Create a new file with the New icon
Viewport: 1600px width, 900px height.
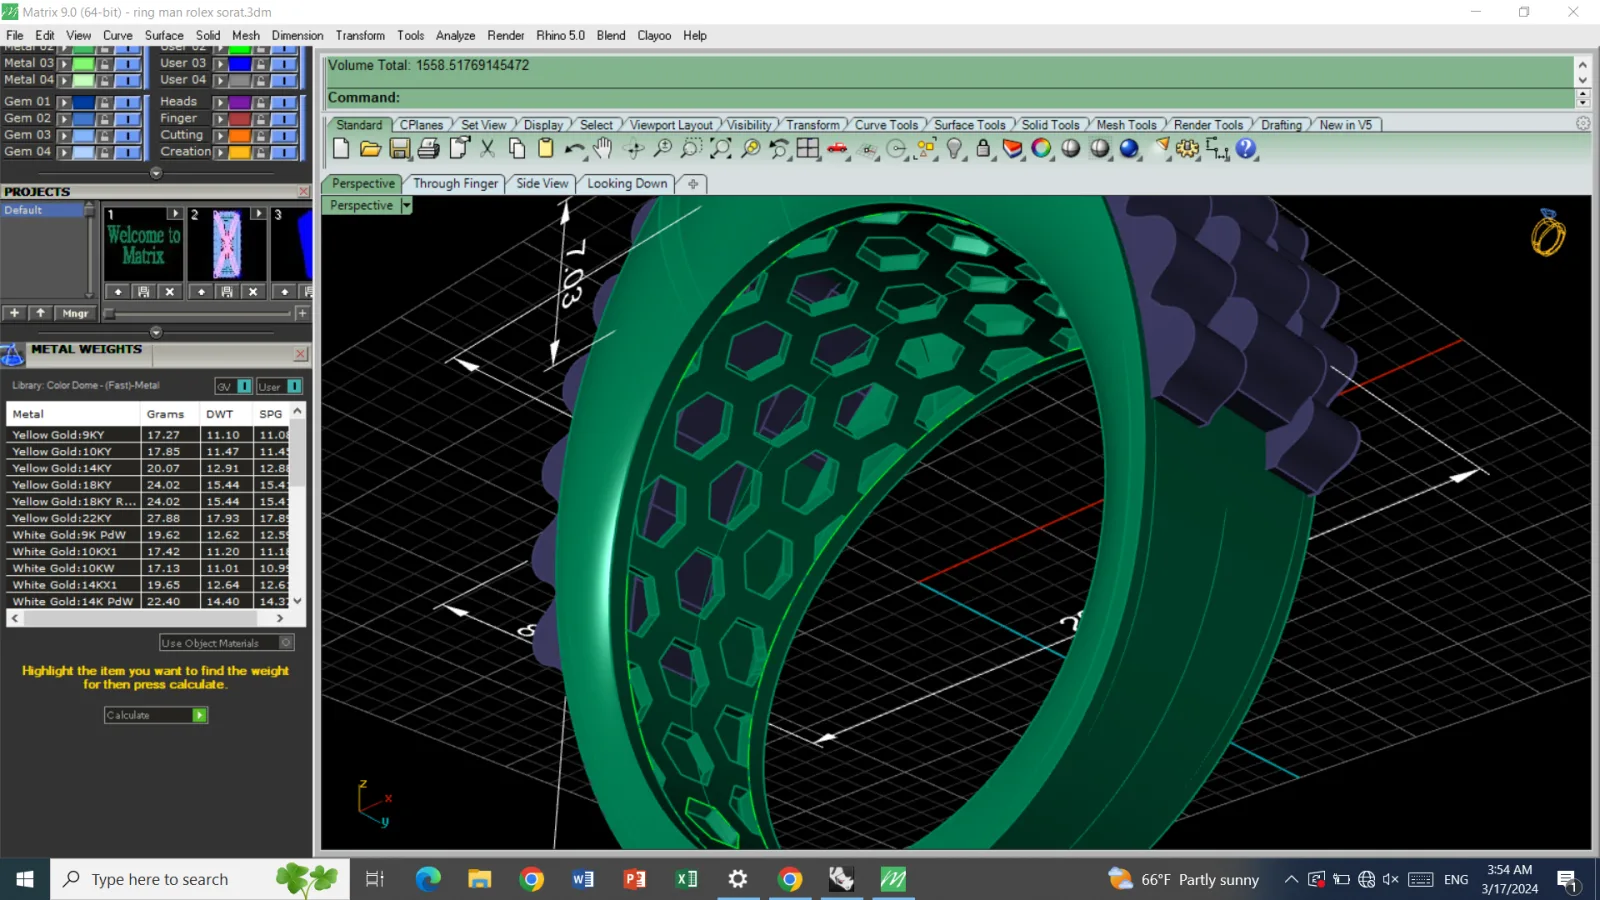(x=341, y=149)
